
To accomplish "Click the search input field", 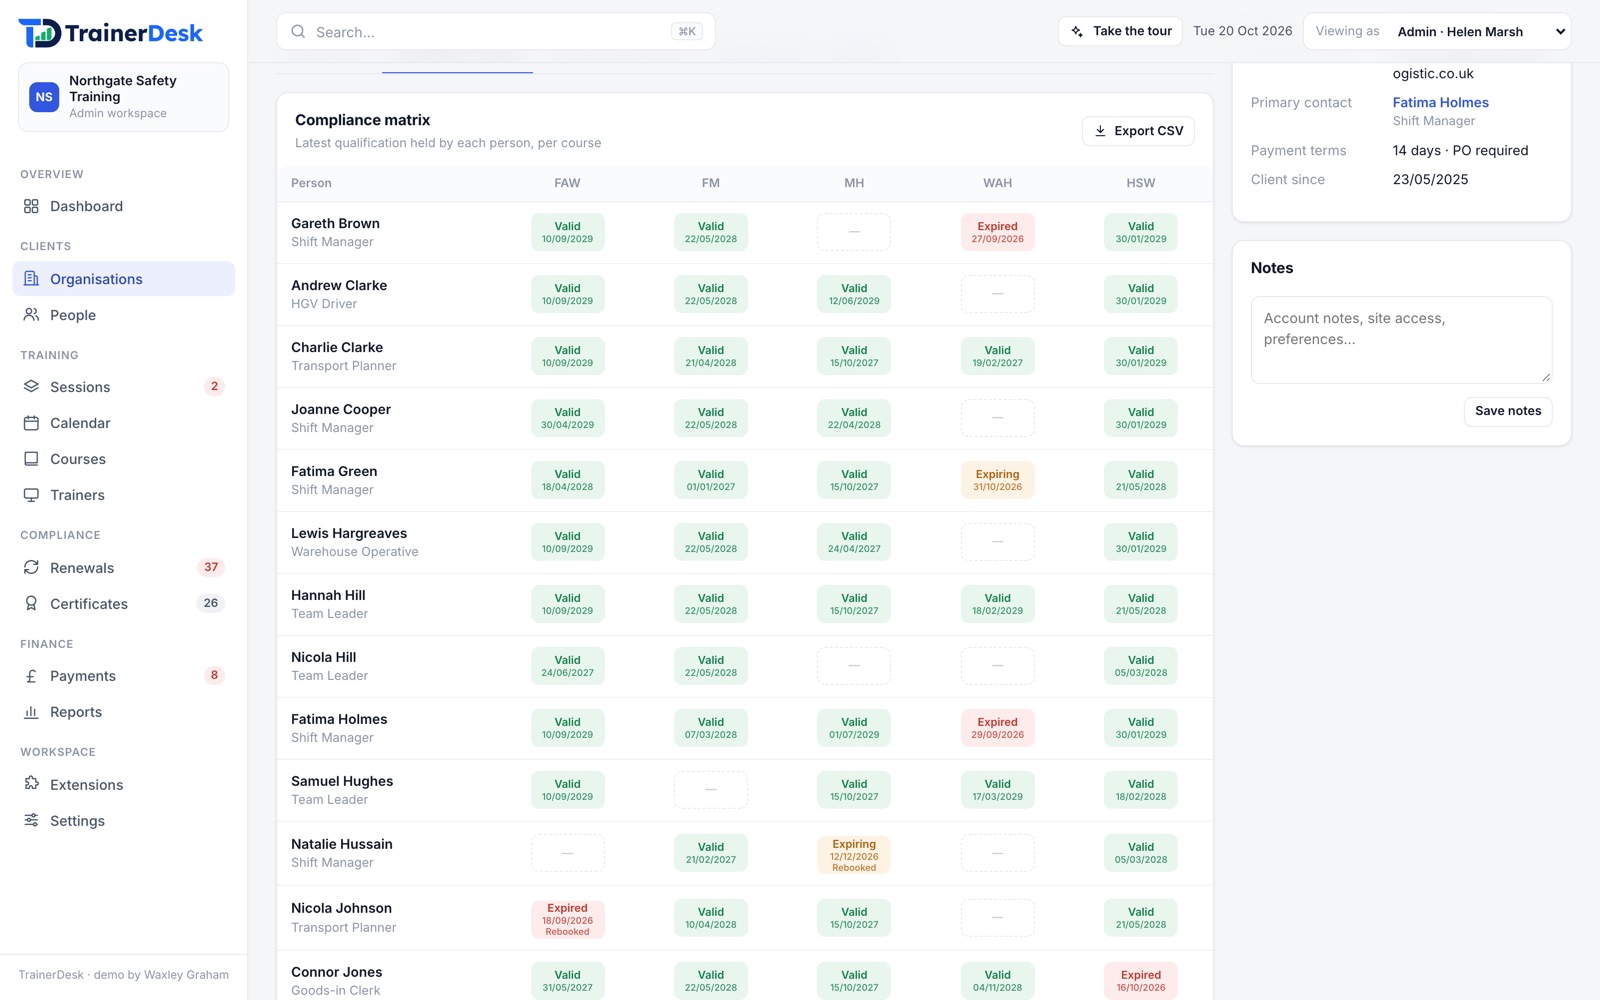I will 496,32.
